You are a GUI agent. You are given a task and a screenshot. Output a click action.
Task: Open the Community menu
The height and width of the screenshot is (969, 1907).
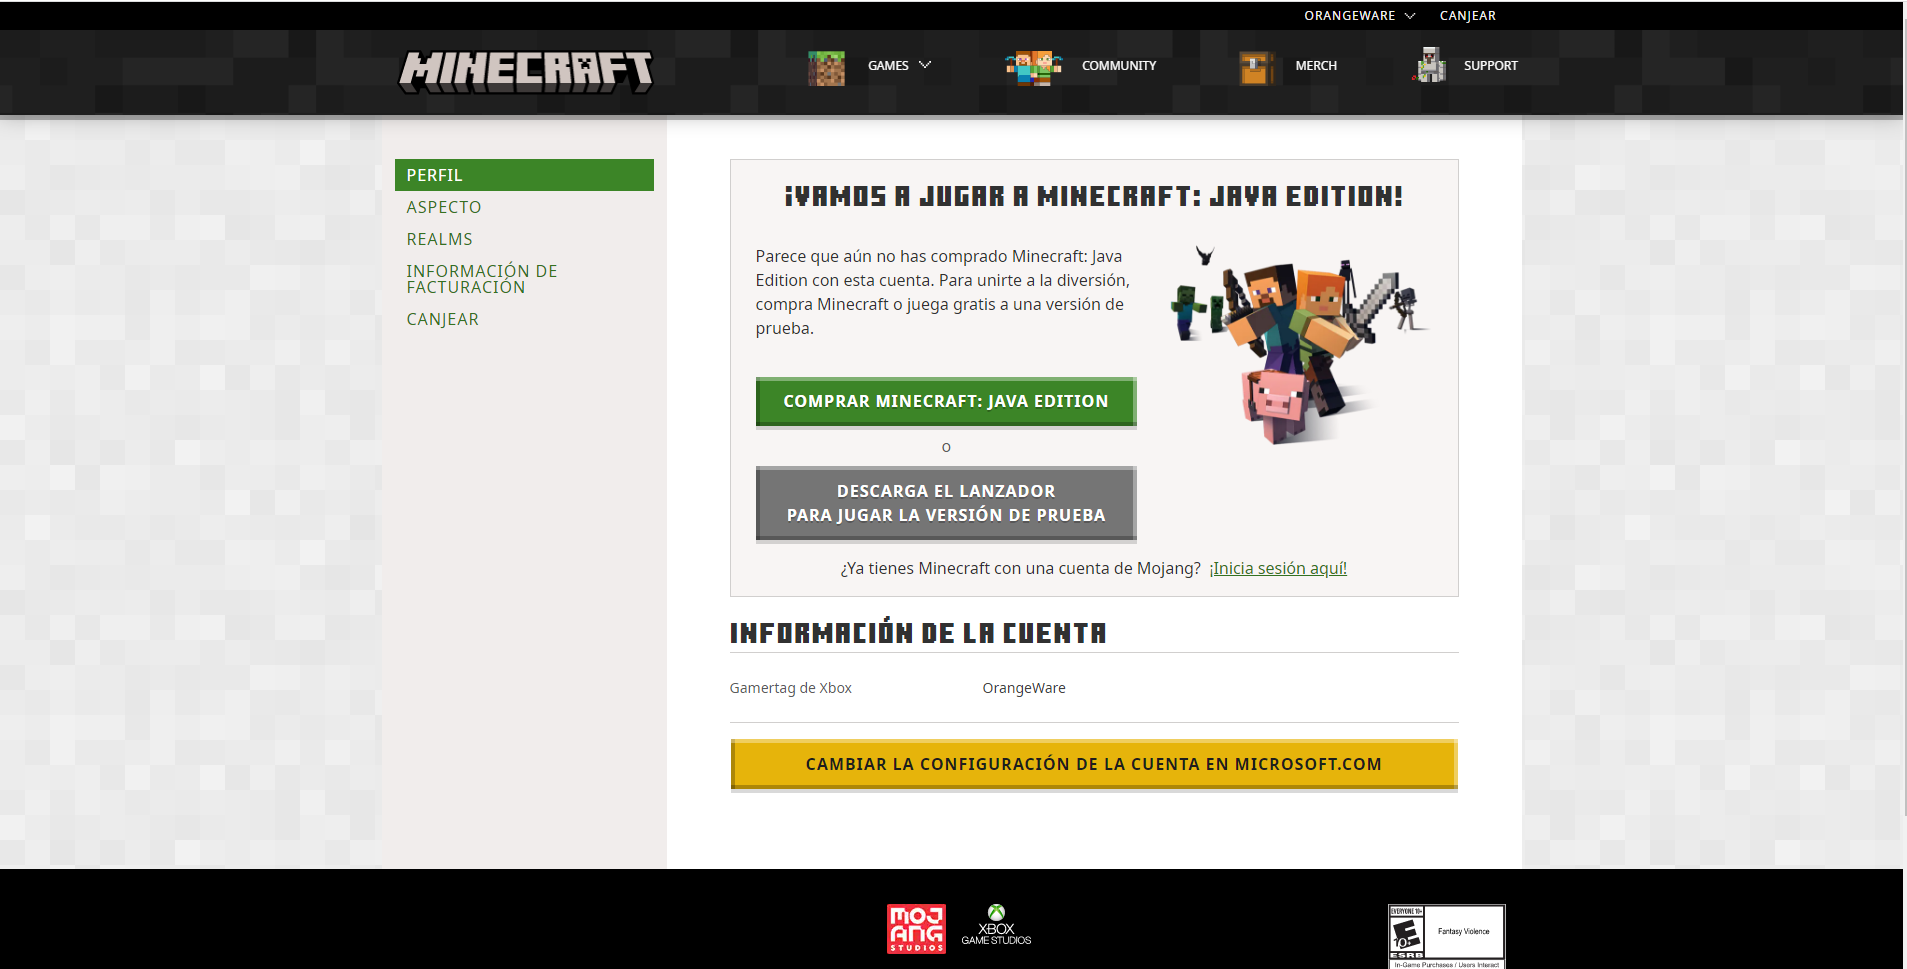coord(1119,66)
